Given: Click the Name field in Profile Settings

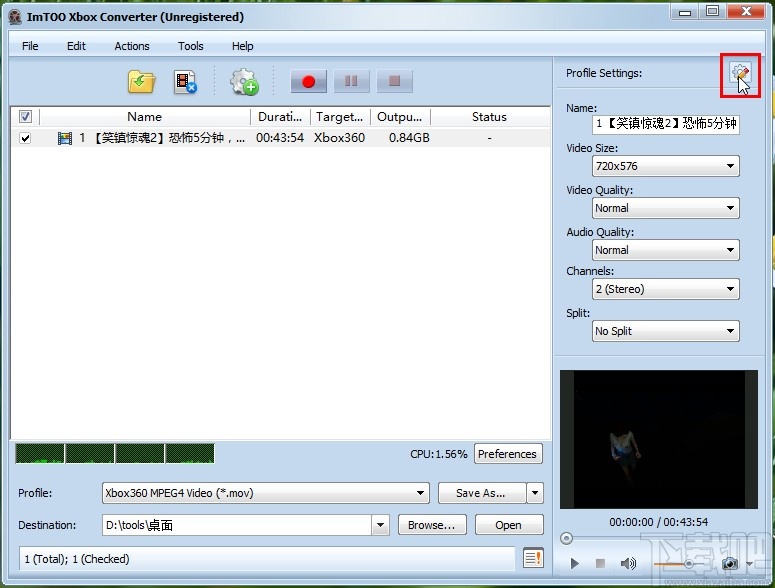Looking at the screenshot, I should click(665, 124).
